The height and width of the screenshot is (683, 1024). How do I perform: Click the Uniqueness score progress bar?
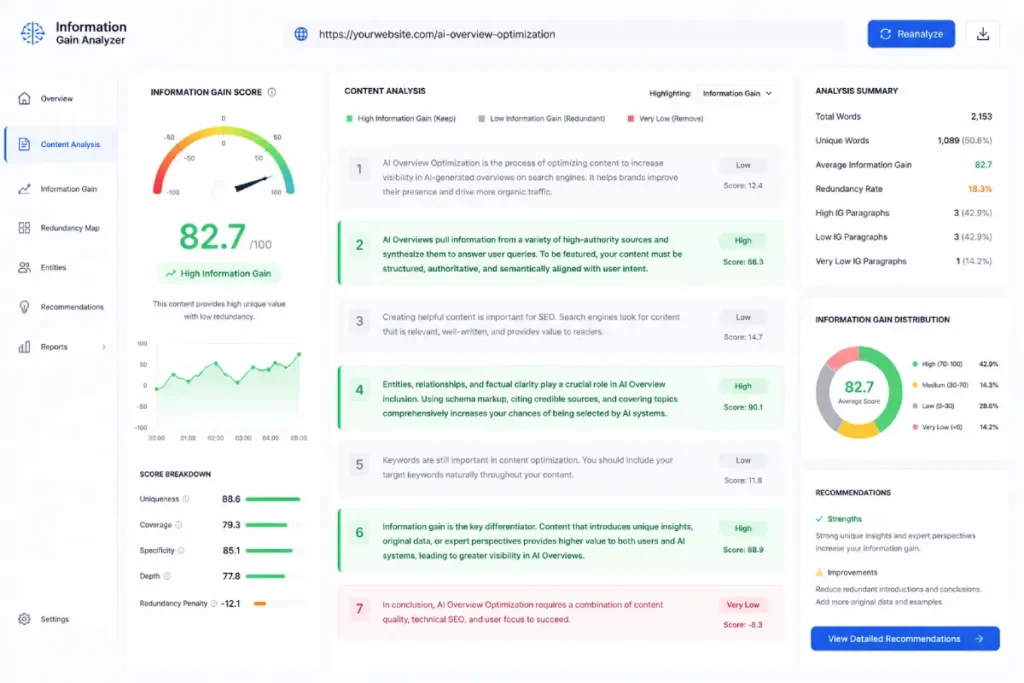click(274, 499)
